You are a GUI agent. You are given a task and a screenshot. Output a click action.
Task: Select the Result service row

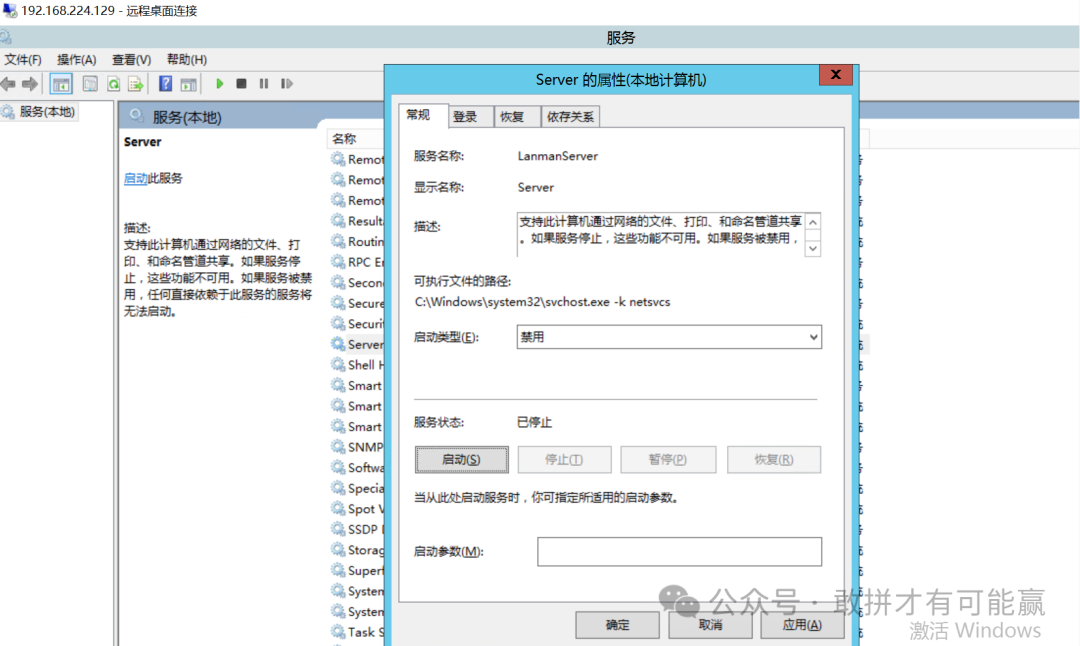click(x=357, y=220)
